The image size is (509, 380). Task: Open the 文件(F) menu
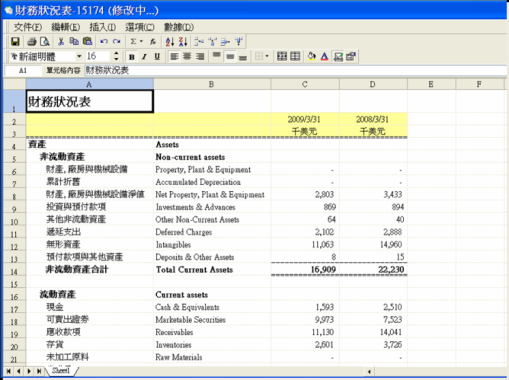click(x=28, y=27)
